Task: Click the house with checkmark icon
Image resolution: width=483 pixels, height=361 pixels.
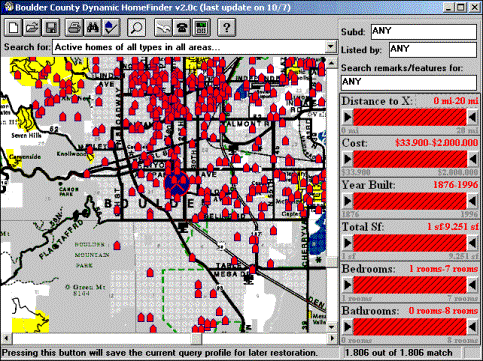Action: tap(111, 27)
